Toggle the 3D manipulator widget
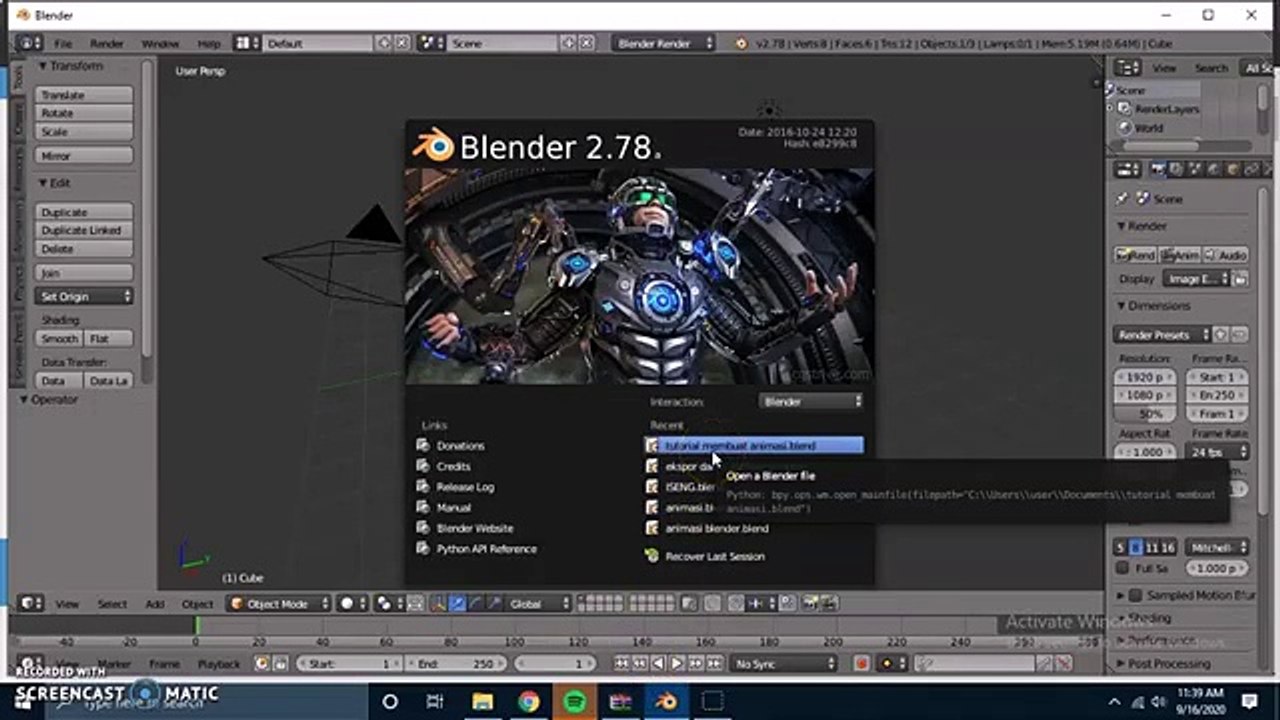This screenshot has height=720, width=1280. [x=440, y=603]
